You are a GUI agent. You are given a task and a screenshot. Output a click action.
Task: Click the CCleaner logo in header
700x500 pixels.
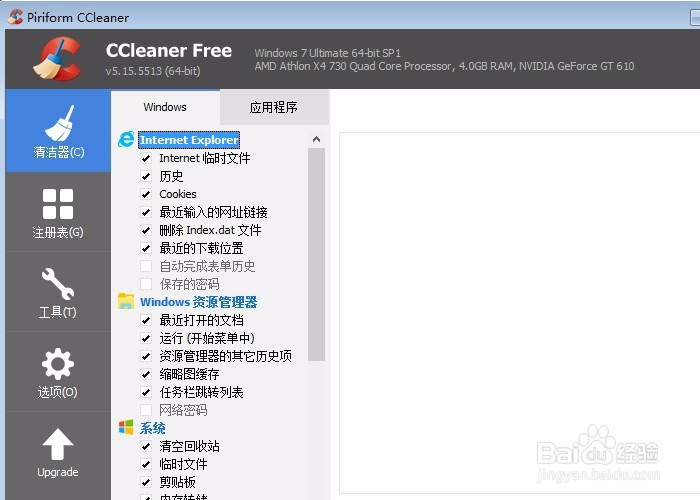pos(57,59)
